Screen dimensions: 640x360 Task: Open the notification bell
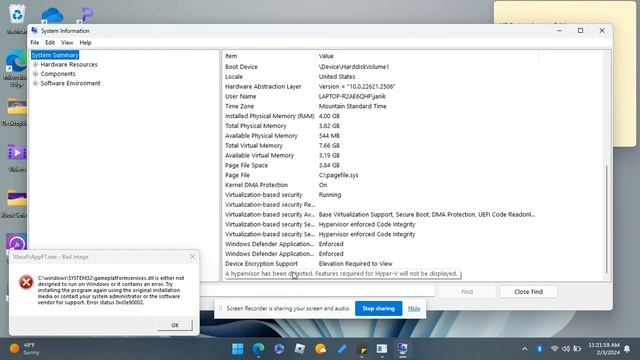click(x=627, y=349)
